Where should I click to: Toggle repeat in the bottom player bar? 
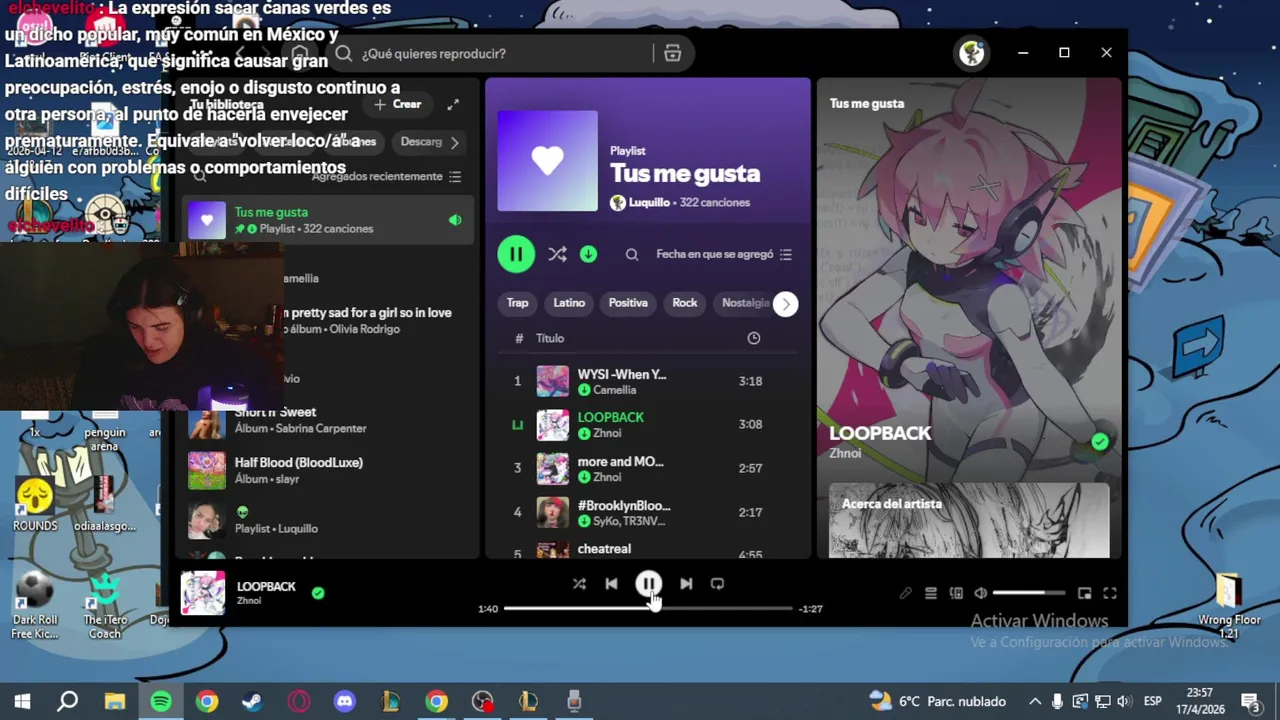point(717,584)
